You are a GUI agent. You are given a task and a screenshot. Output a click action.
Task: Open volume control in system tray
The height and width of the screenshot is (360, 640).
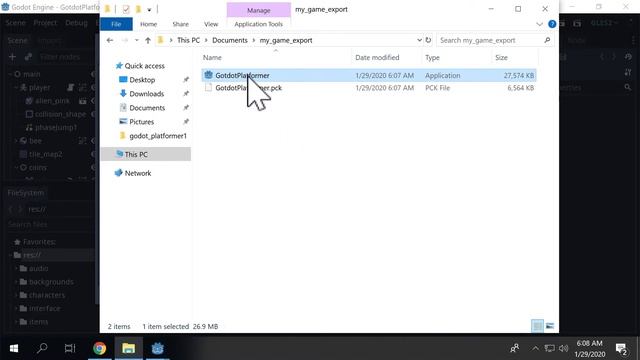point(564,348)
